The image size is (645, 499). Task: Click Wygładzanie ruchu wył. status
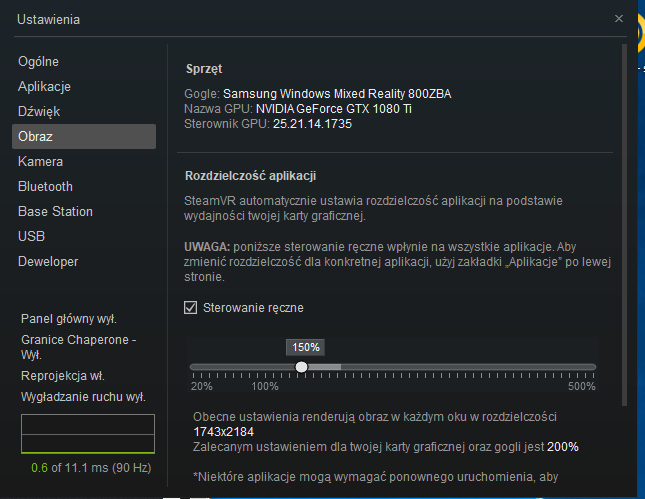[83, 396]
